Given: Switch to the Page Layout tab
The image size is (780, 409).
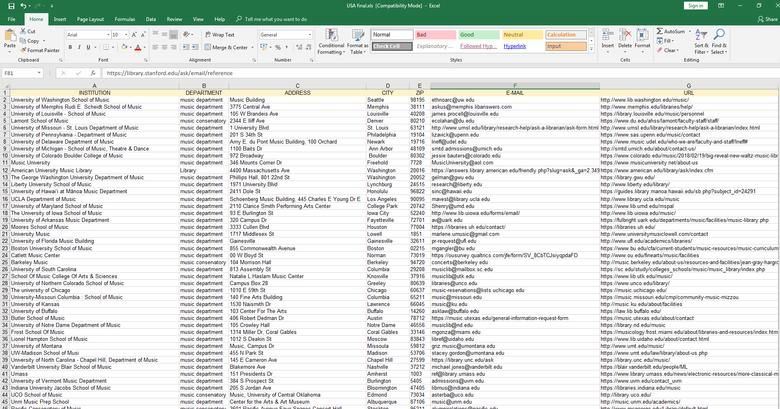Looking at the screenshot, I should coord(91,19).
